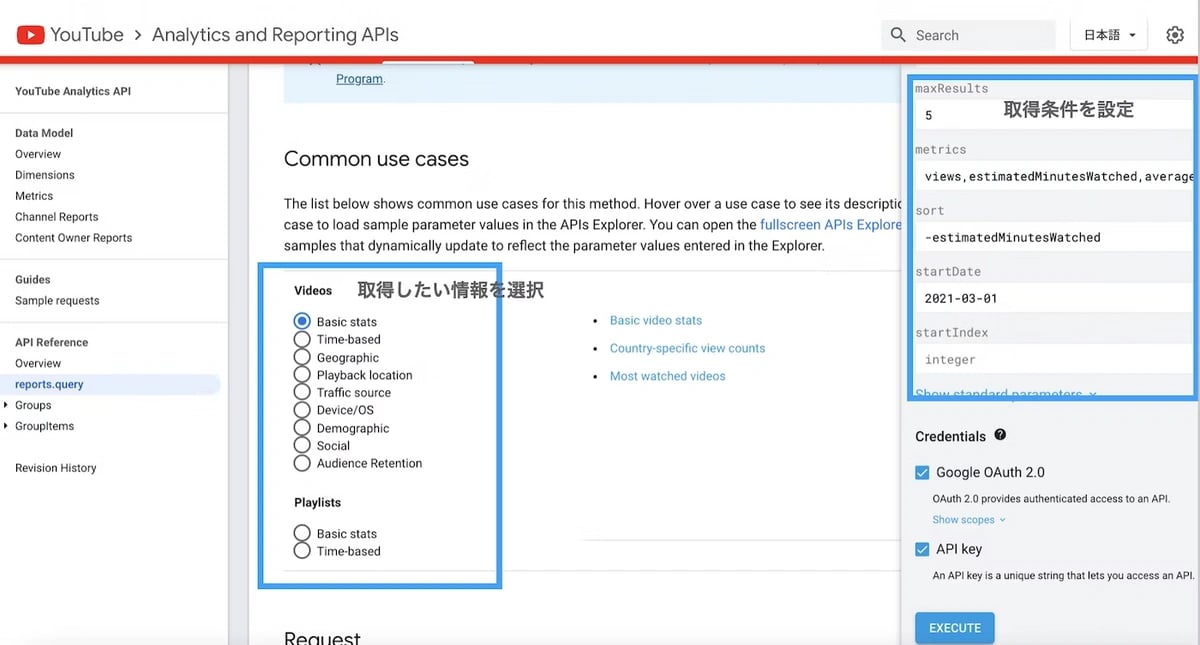Select the Geographic radio button
The image size is (1200, 645).
pos(302,357)
